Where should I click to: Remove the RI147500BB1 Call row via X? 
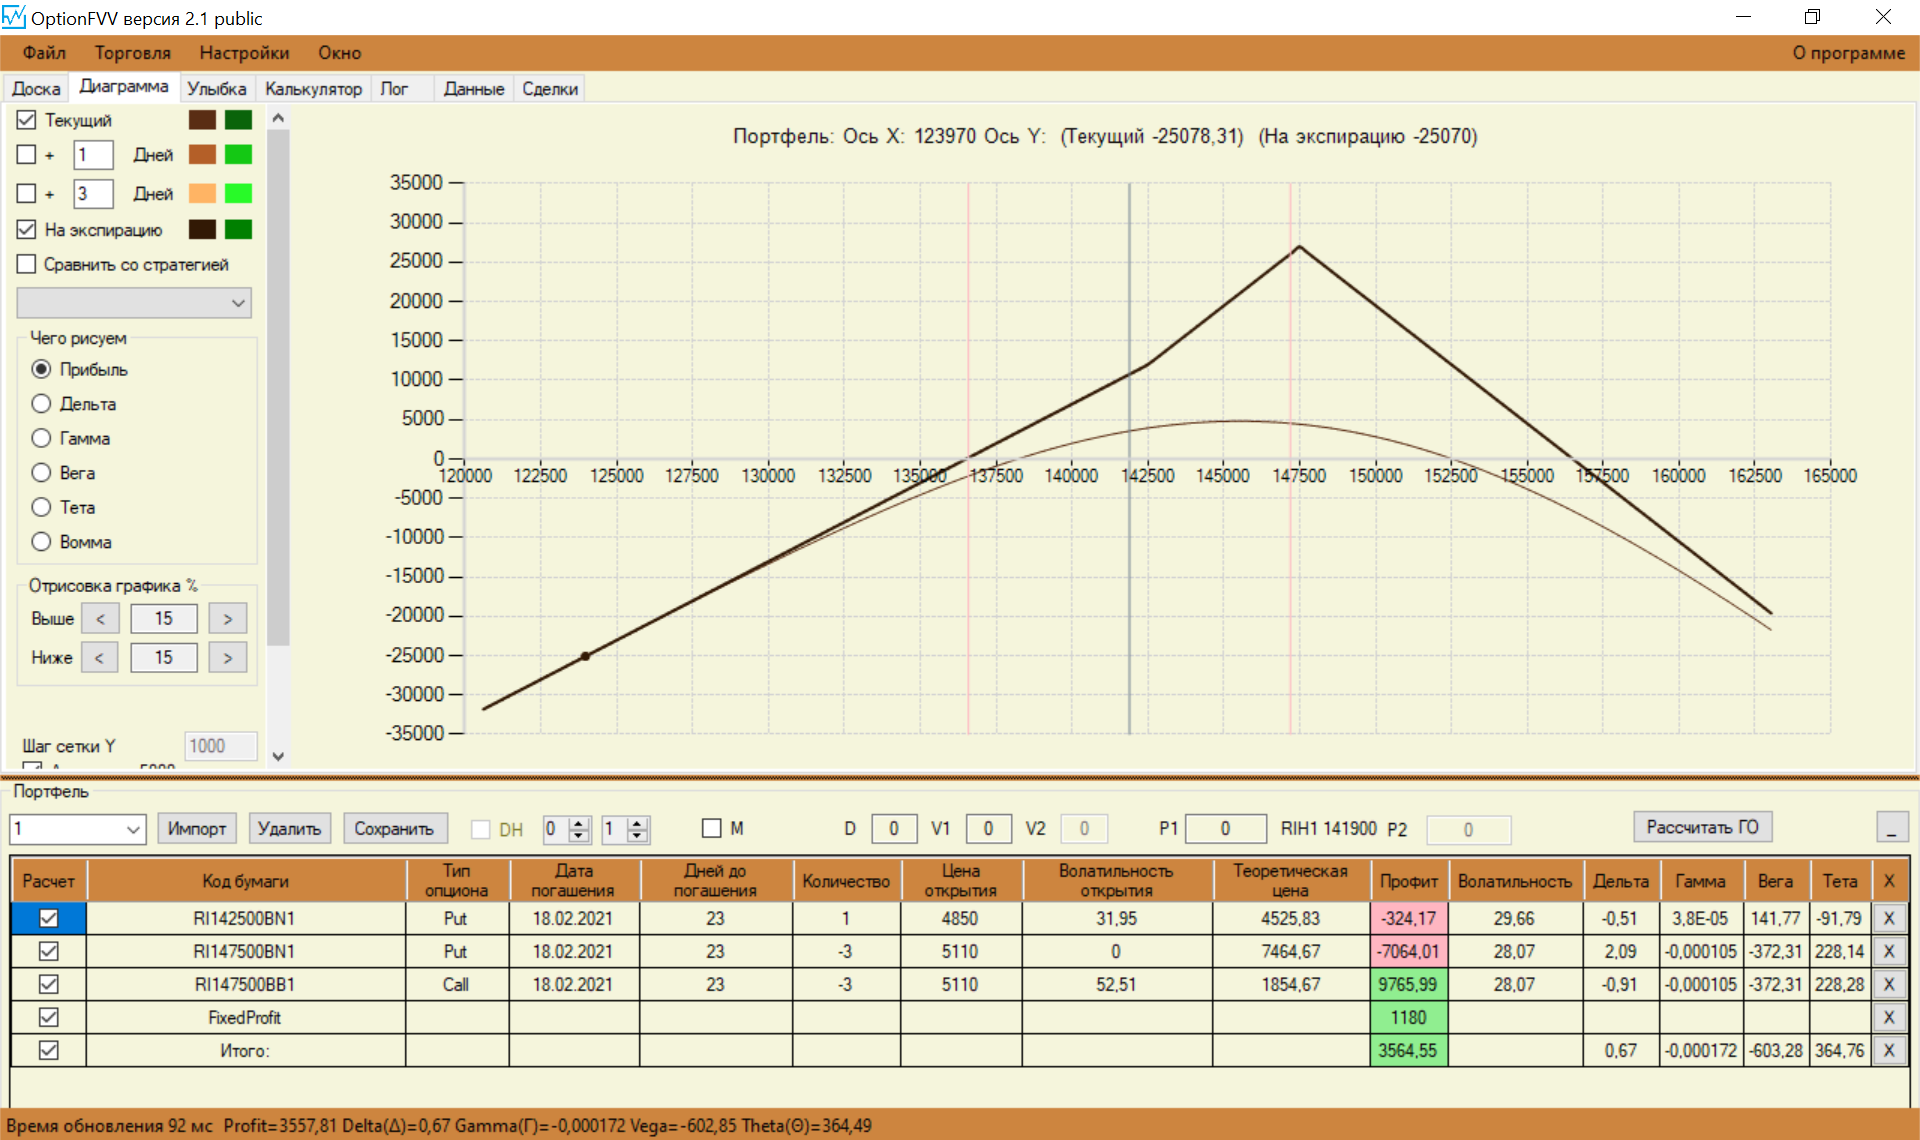(1888, 984)
